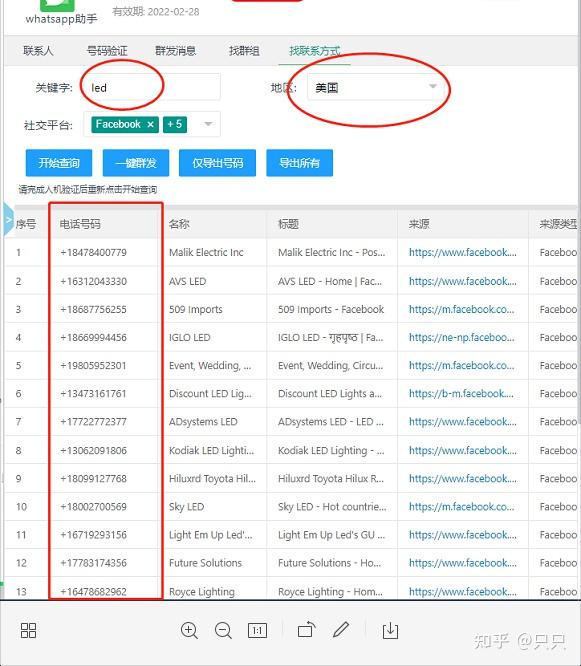The image size is (581, 666).
Task: Select phone number +18099127768
Action: click(93, 478)
